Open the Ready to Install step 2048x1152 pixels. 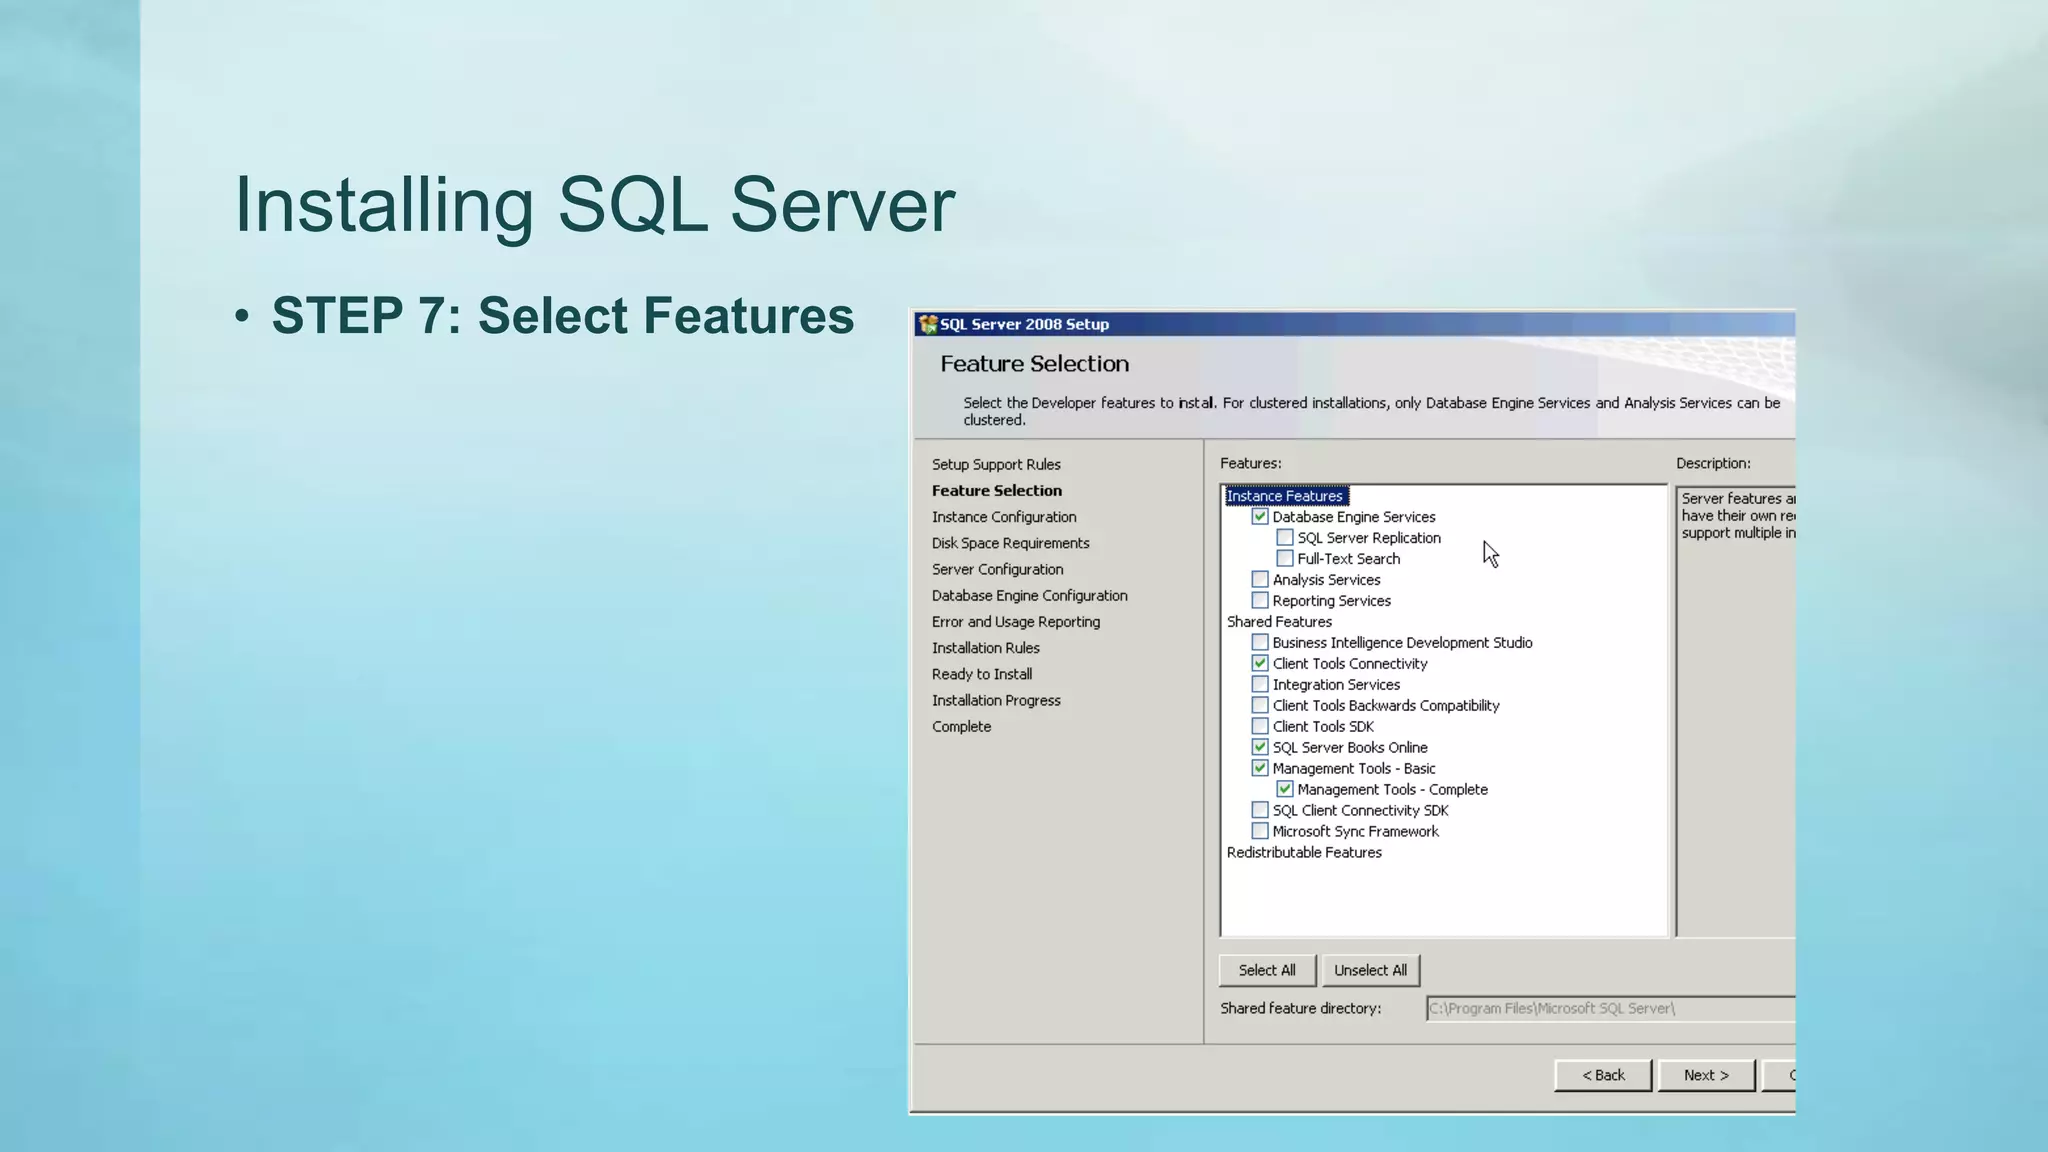point(982,674)
